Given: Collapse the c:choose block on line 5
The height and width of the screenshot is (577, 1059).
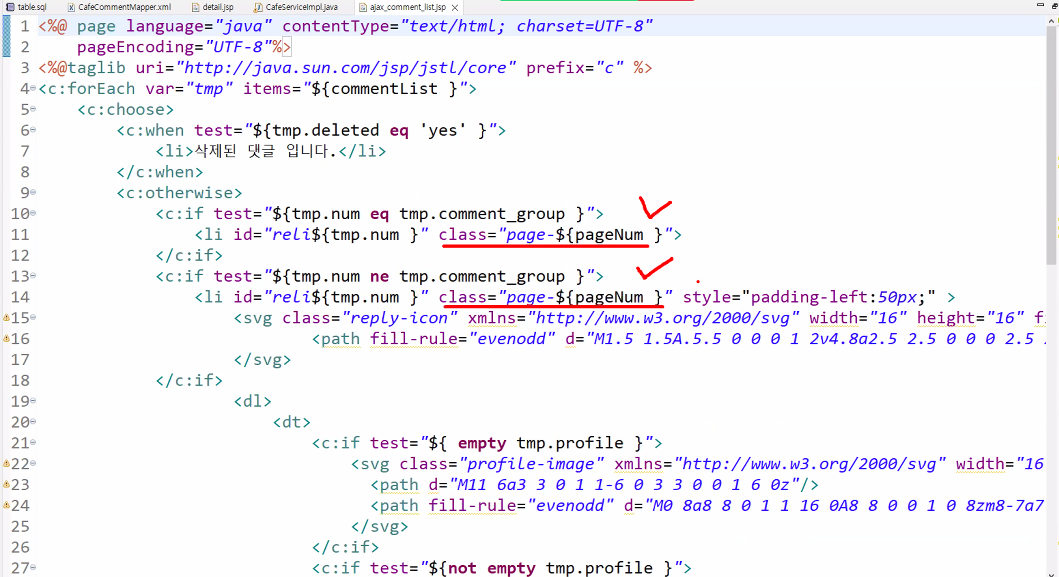Looking at the screenshot, I should 33,109.
